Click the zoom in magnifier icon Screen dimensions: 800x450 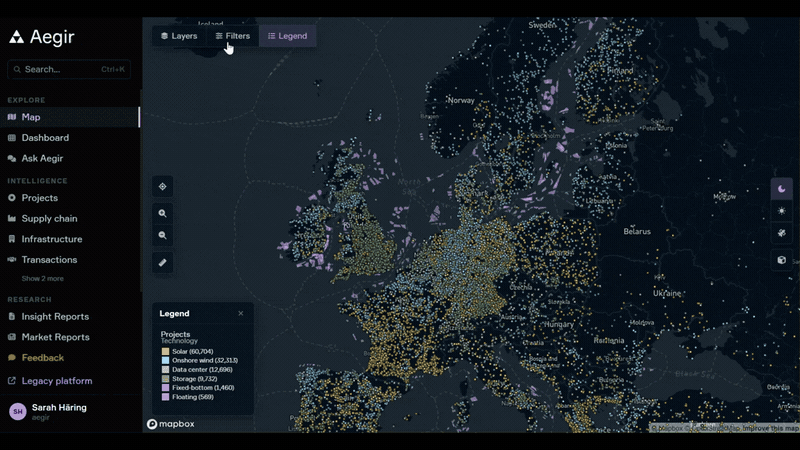[x=162, y=213]
